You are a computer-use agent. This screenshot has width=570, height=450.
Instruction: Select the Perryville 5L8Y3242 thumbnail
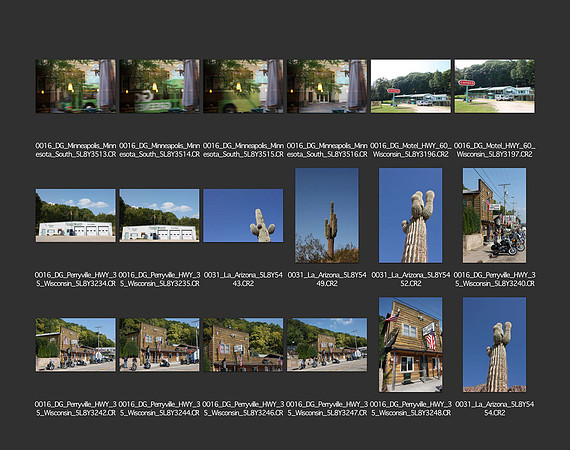[x=76, y=345]
